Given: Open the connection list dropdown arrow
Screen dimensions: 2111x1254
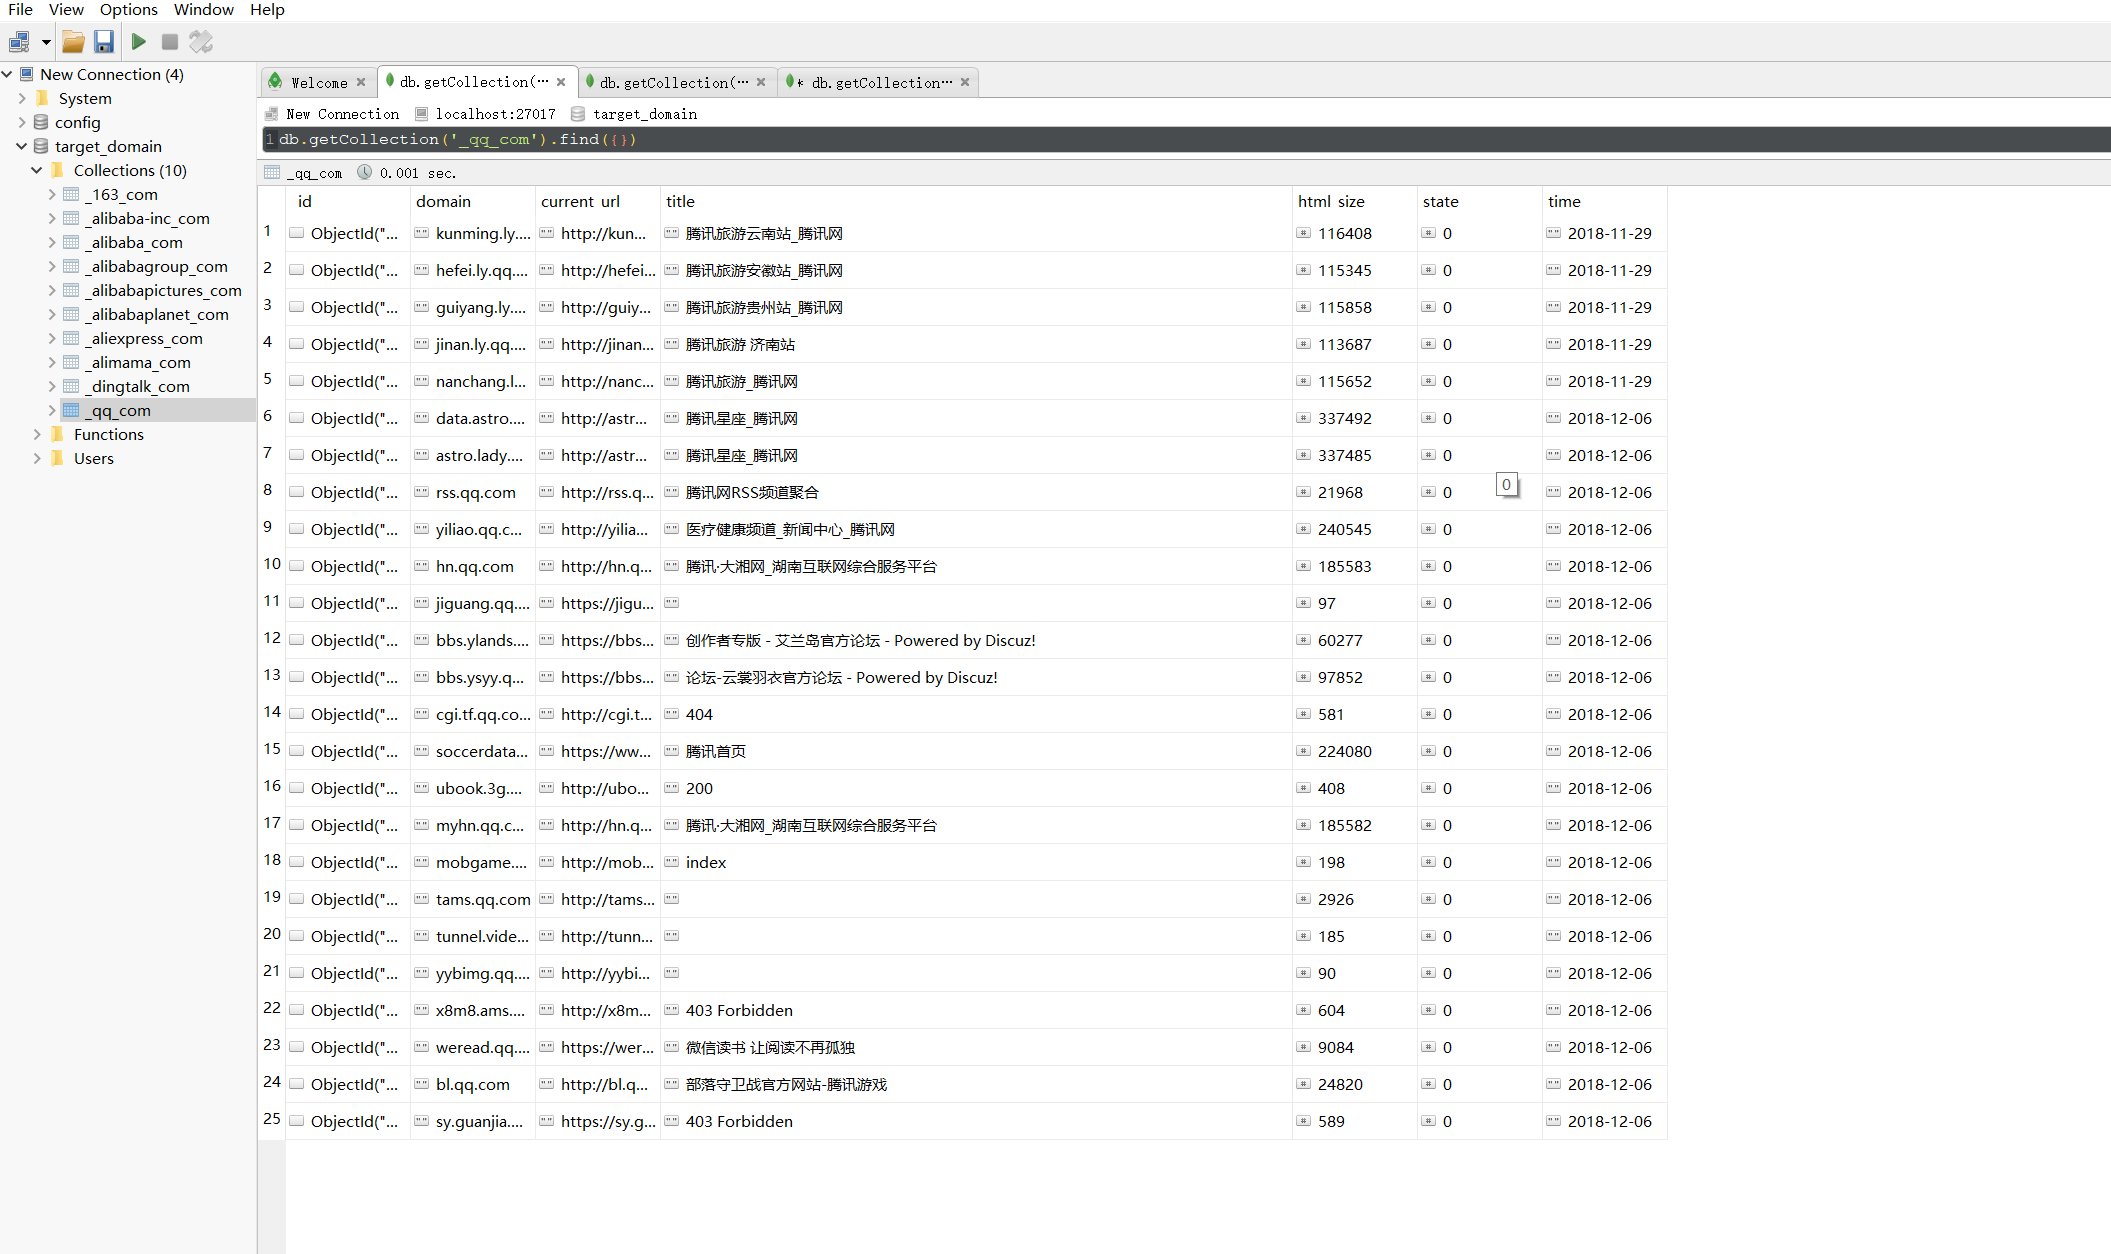Looking at the screenshot, I should tap(45, 42).
